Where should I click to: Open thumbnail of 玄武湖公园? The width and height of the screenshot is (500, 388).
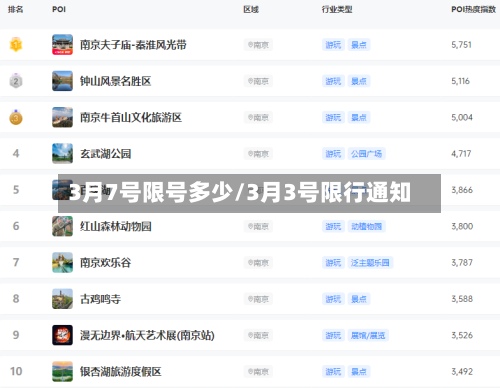pos(62,154)
